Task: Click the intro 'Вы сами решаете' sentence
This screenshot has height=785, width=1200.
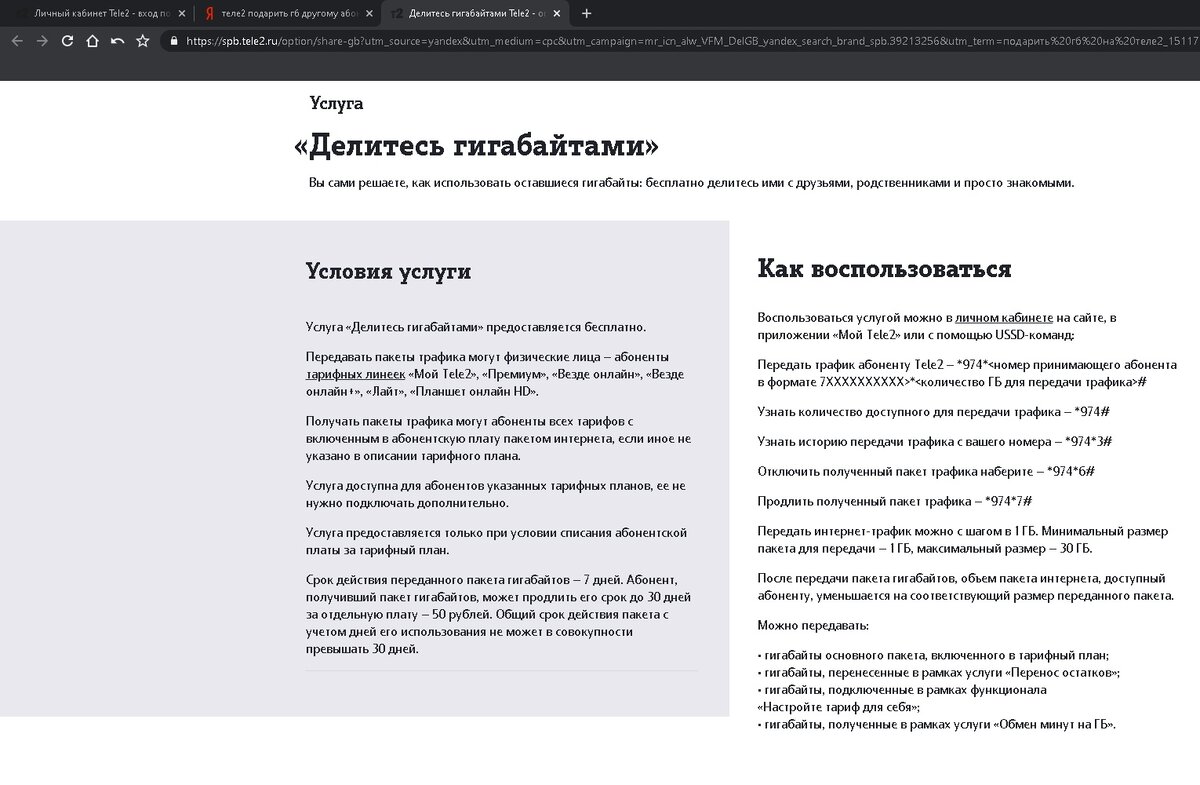Action: (x=692, y=183)
